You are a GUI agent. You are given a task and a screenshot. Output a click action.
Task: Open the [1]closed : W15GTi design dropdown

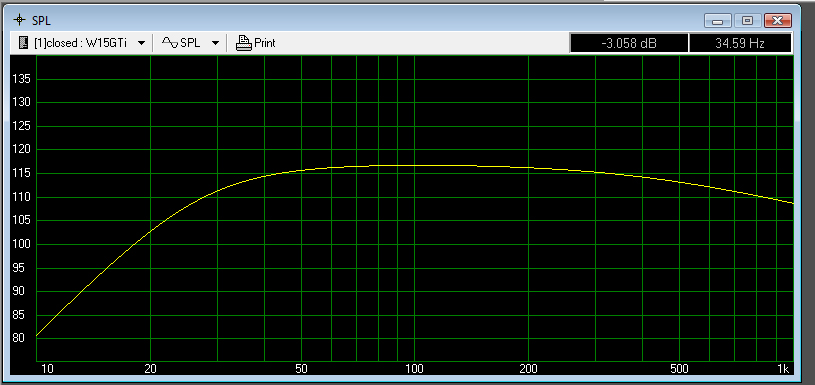click(x=141, y=43)
